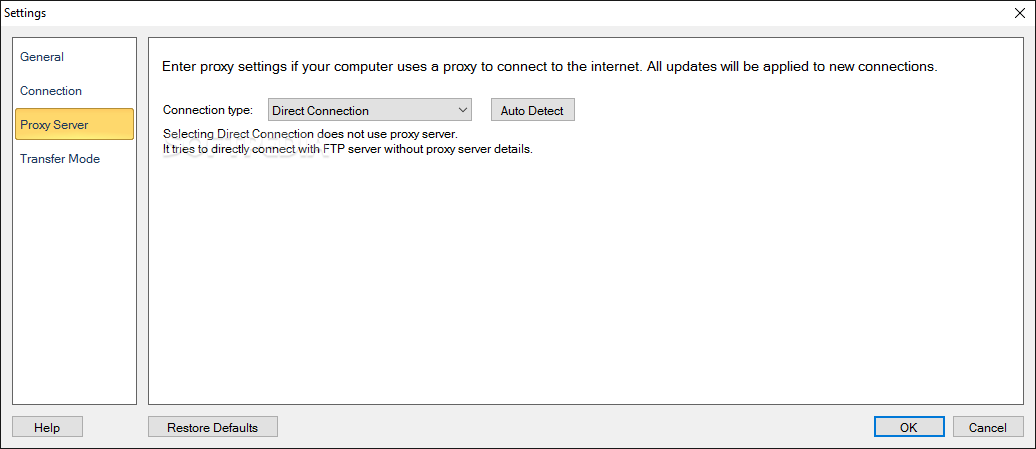Go to the Transfer Mode tab
Image resolution: width=1036 pixels, height=449 pixels.
(x=60, y=159)
